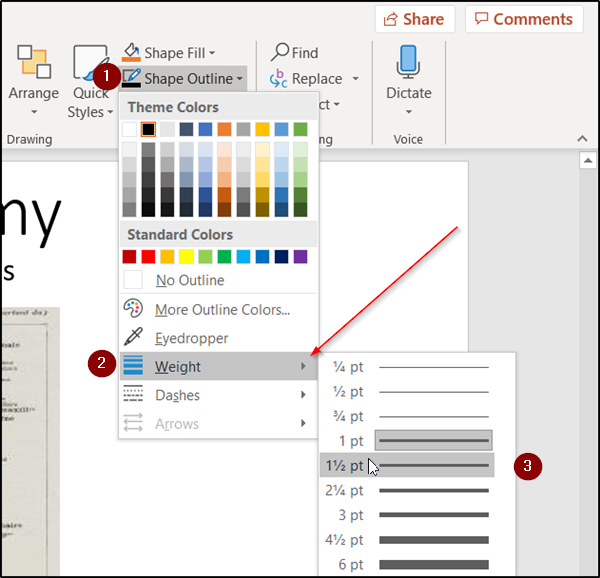This screenshot has height=578, width=600.
Task: Open the Replace dropdown arrow
Action: [x=355, y=79]
